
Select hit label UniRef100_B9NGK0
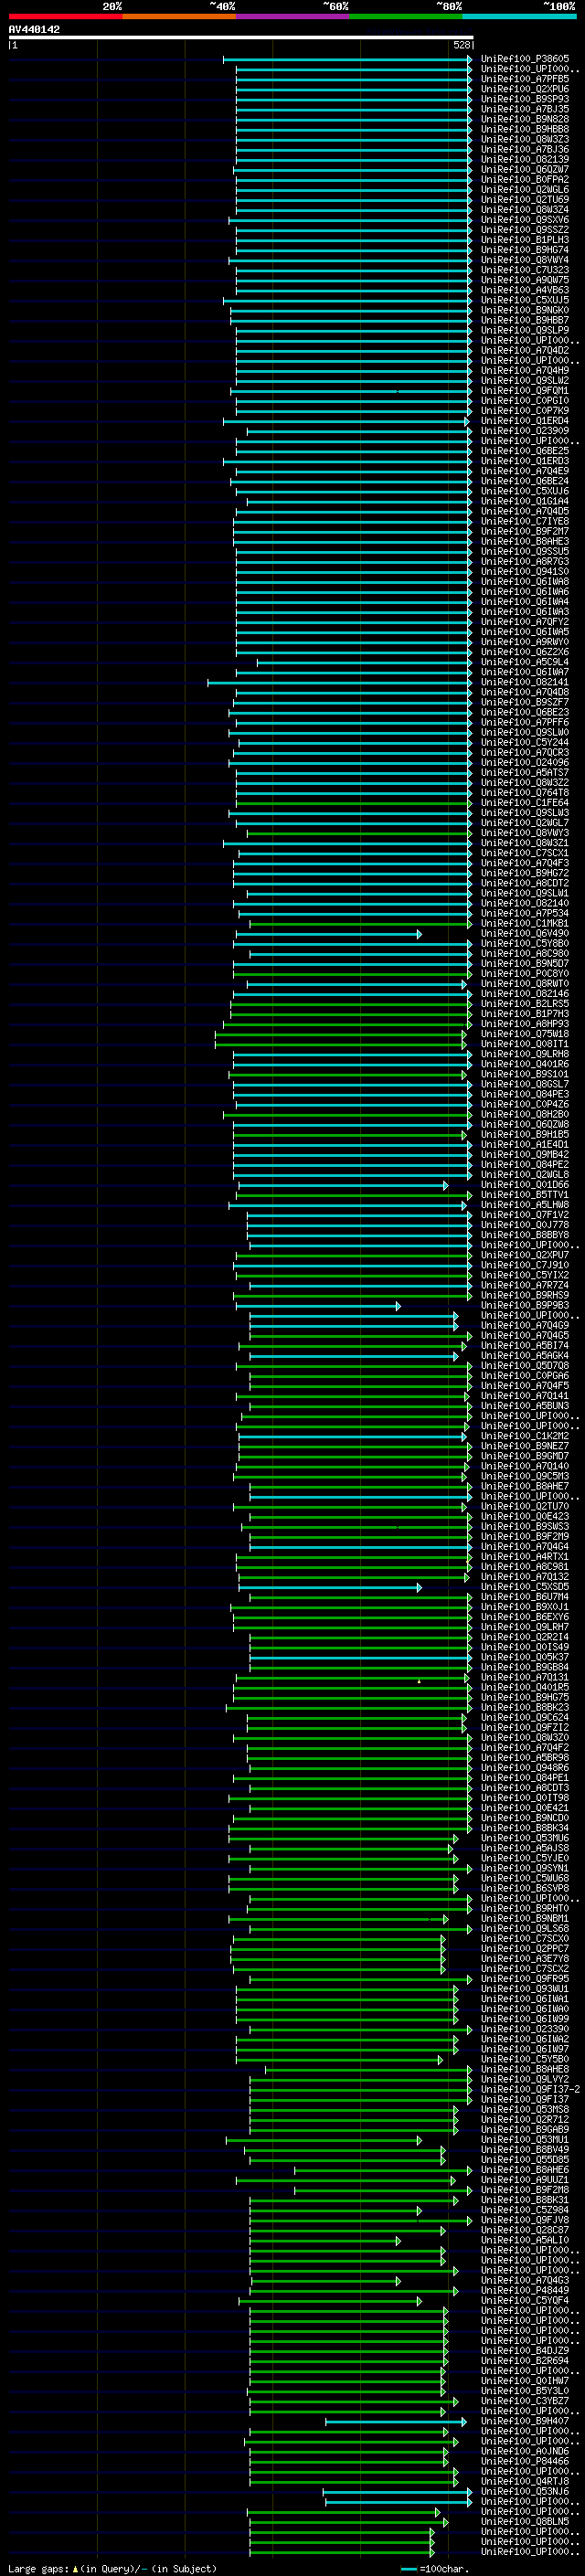pos(525,310)
